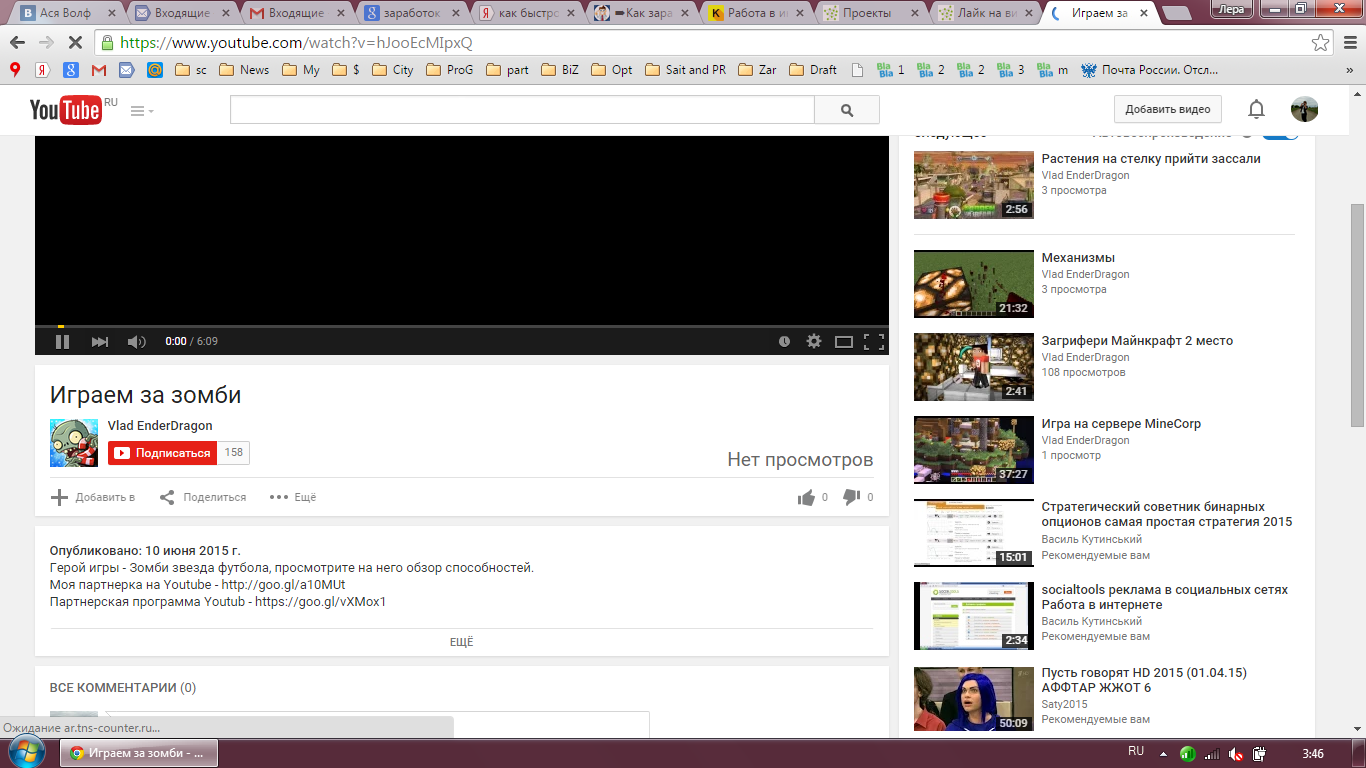The image size is (1366, 768).
Task: Open the Почта России bookmark
Action: point(1149,70)
